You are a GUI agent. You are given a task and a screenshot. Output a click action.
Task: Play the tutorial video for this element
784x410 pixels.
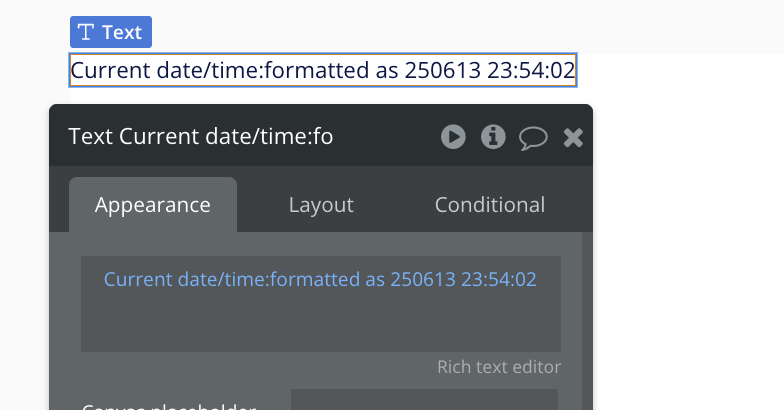click(454, 137)
